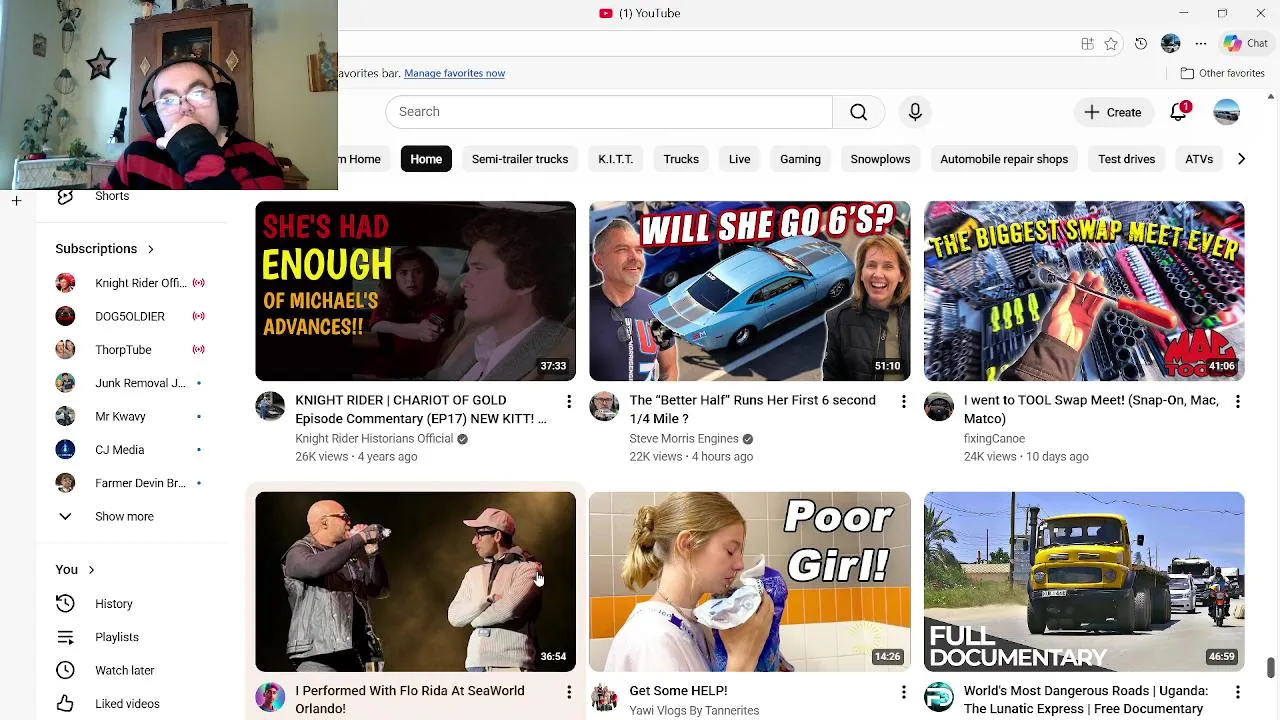This screenshot has height=720, width=1280.
Task: Select the ATVs filter chip
Action: pos(1198,159)
